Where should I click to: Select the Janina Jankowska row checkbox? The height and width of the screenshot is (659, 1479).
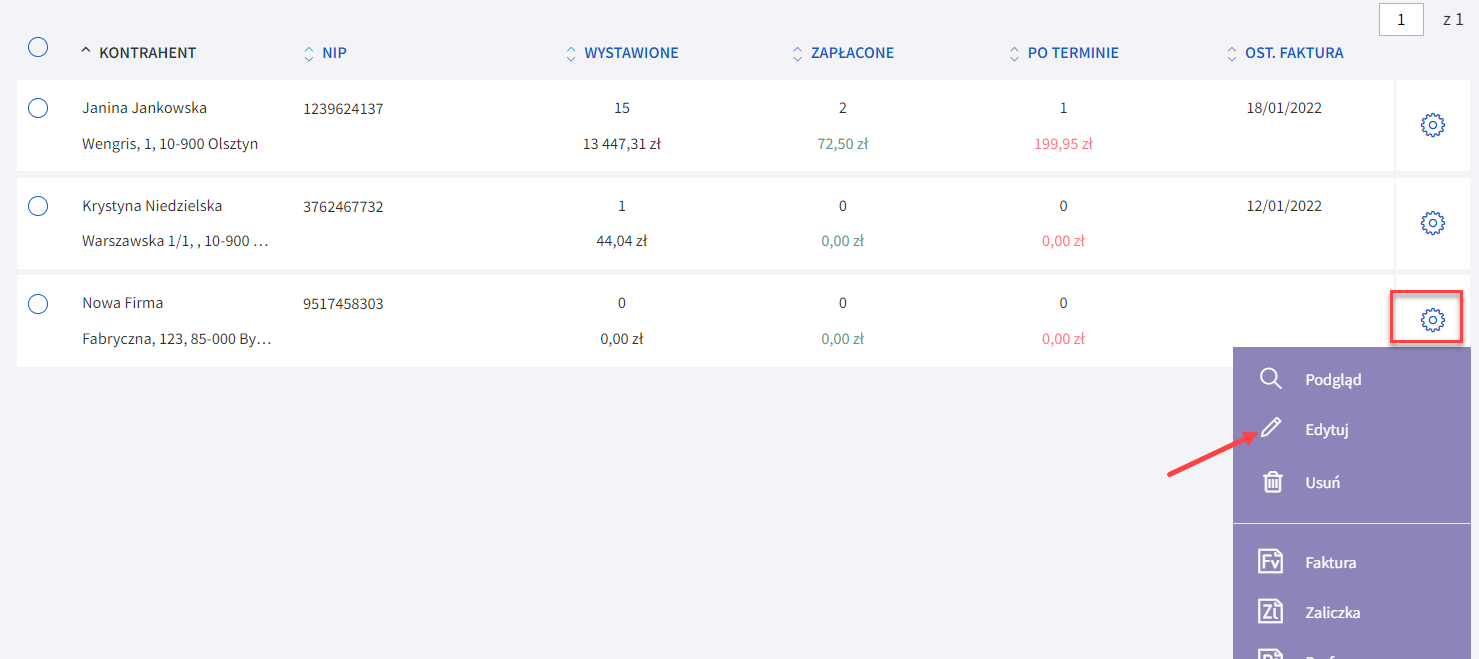pyautogui.click(x=38, y=108)
